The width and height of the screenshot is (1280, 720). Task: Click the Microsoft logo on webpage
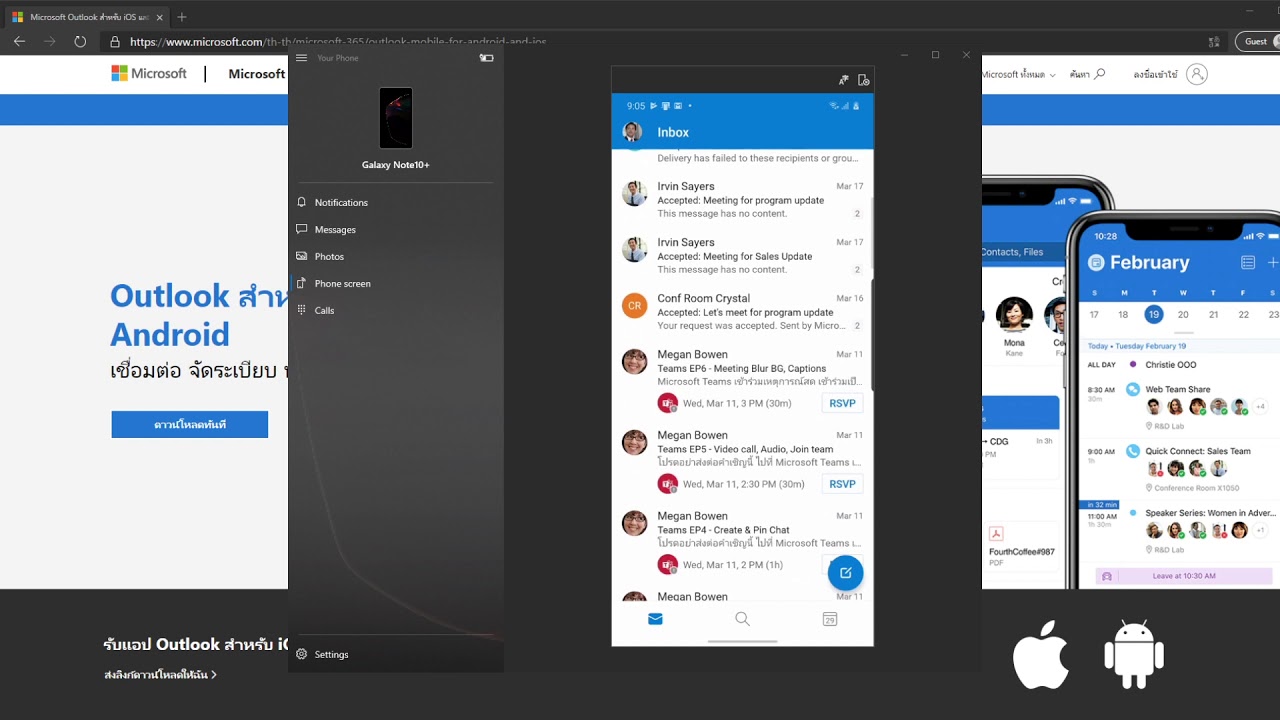[x=149, y=73]
